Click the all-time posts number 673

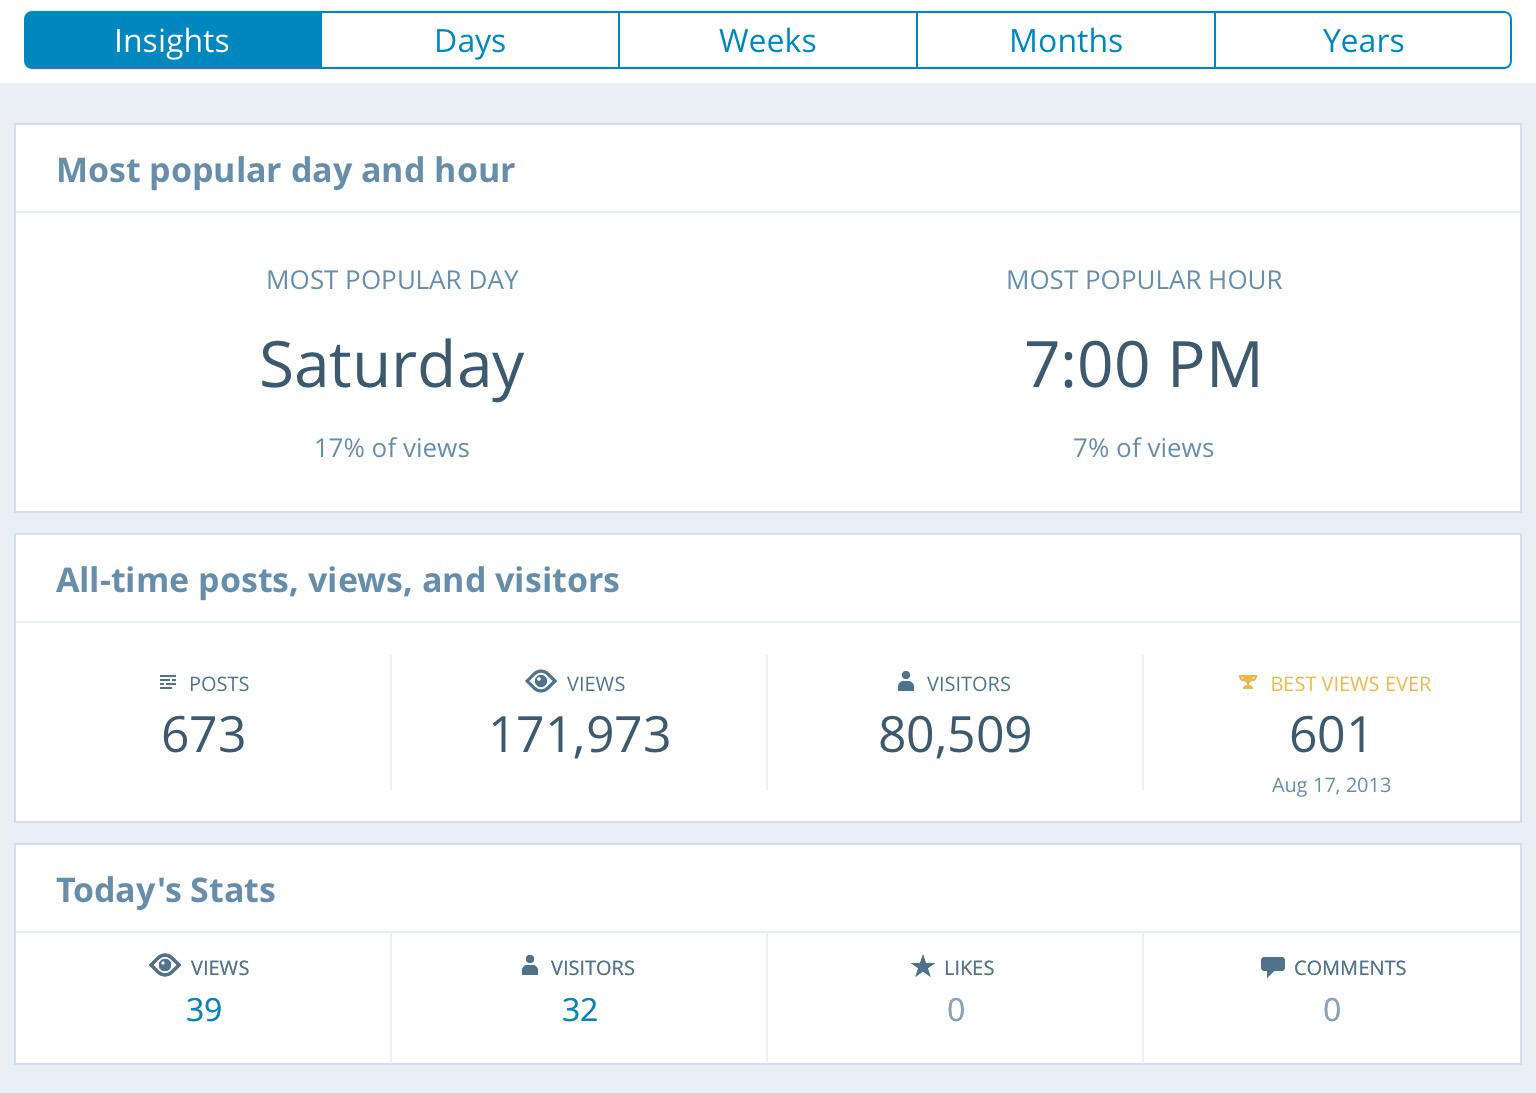click(x=204, y=735)
